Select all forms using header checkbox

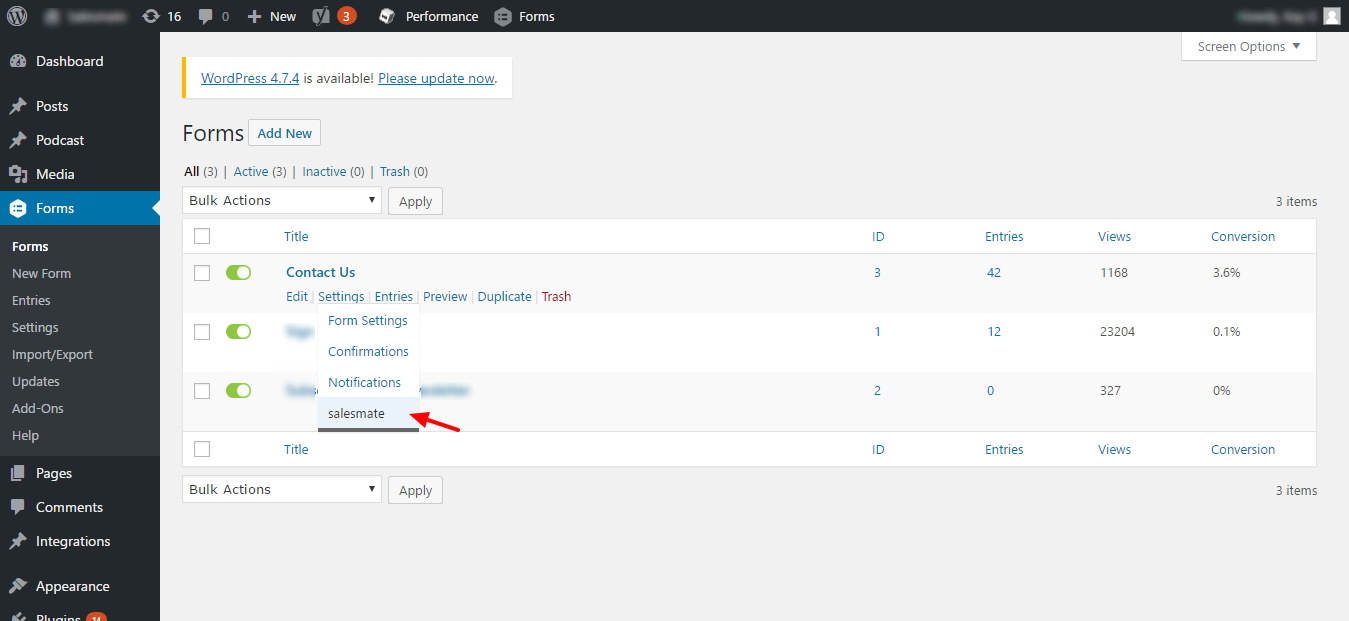[202, 236]
